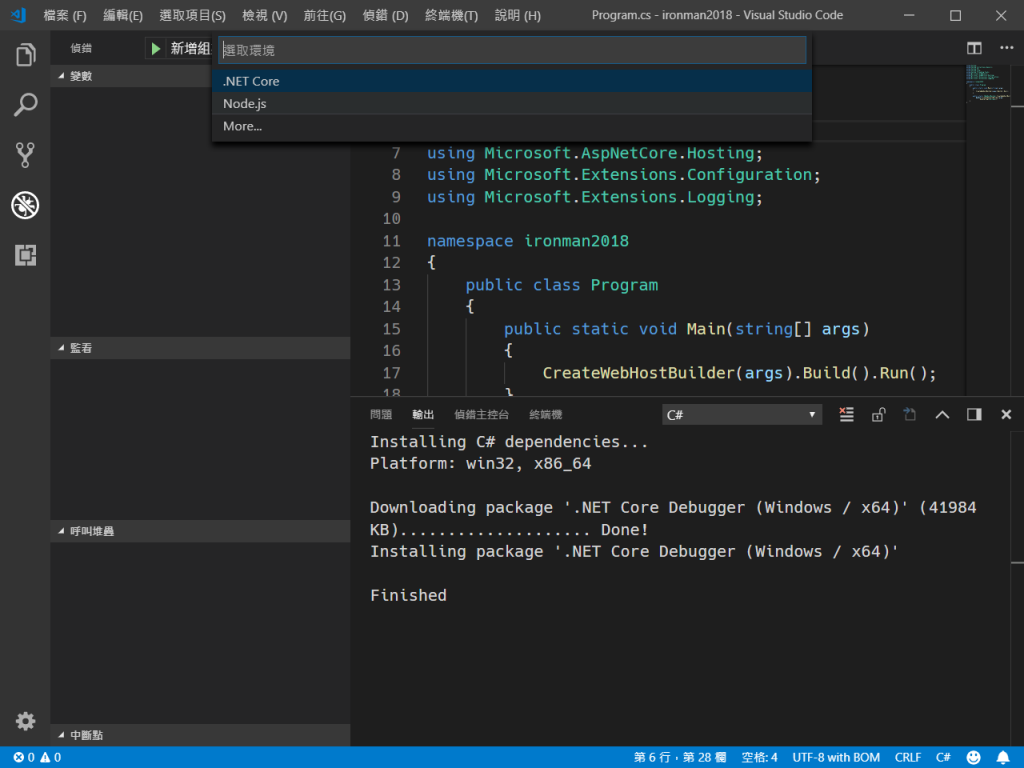The width and height of the screenshot is (1024, 768).
Task: Click line number 13 in gutter
Action: 391,285
